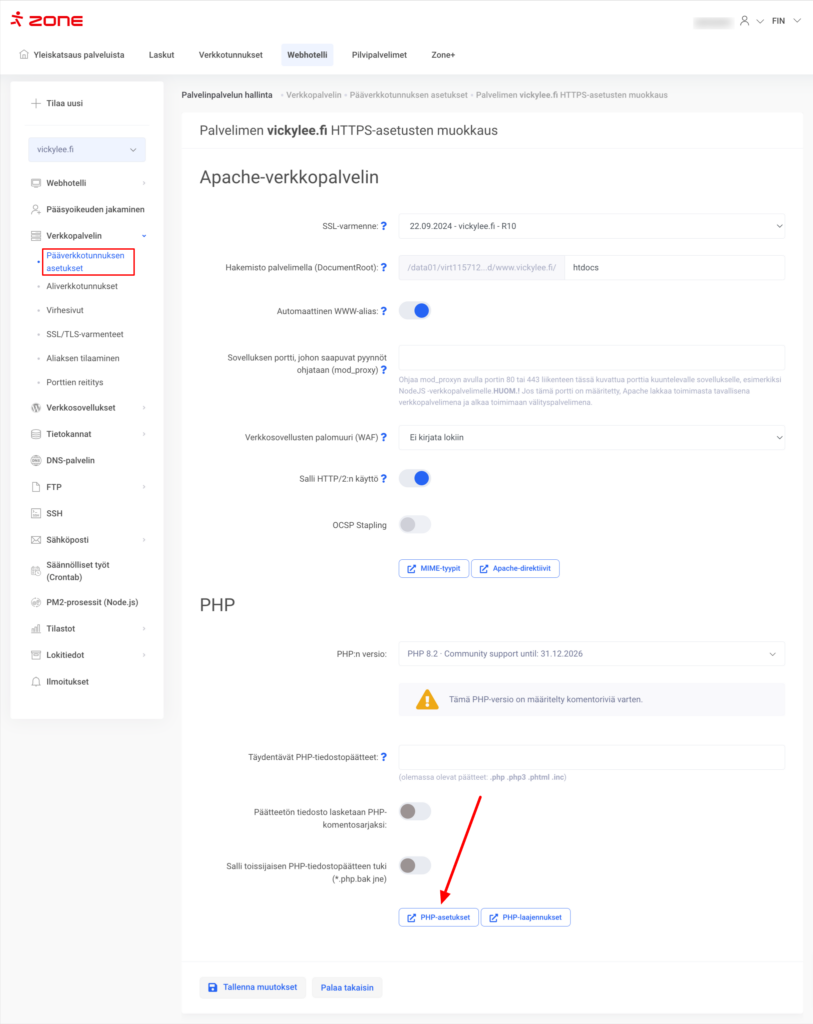The height and width of the screenshot is (1024, 813).
Task: Click the Tallenna muutokset button
Action: point(252,987)
